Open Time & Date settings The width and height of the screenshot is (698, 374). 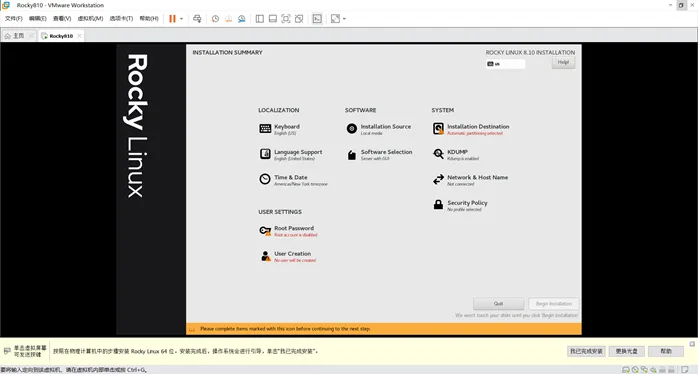click(293, 180)
